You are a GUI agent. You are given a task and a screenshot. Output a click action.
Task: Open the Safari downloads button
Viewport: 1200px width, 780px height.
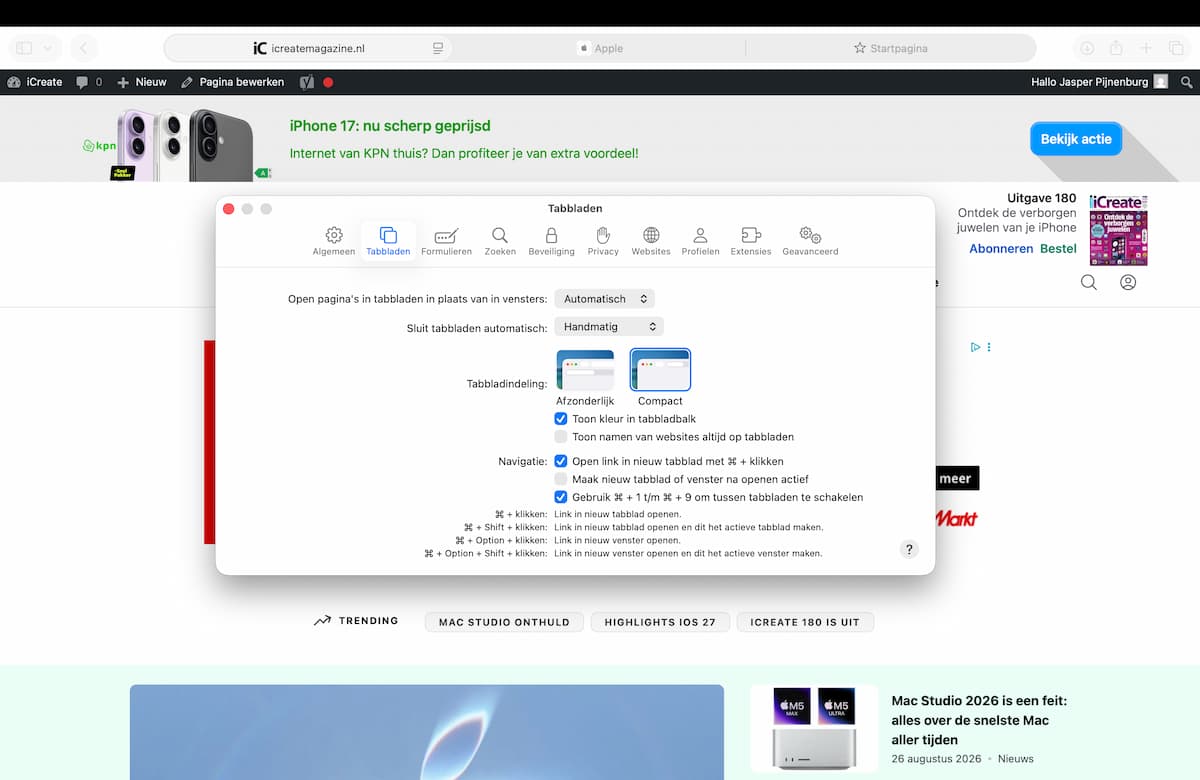(x=1087, y=48)
